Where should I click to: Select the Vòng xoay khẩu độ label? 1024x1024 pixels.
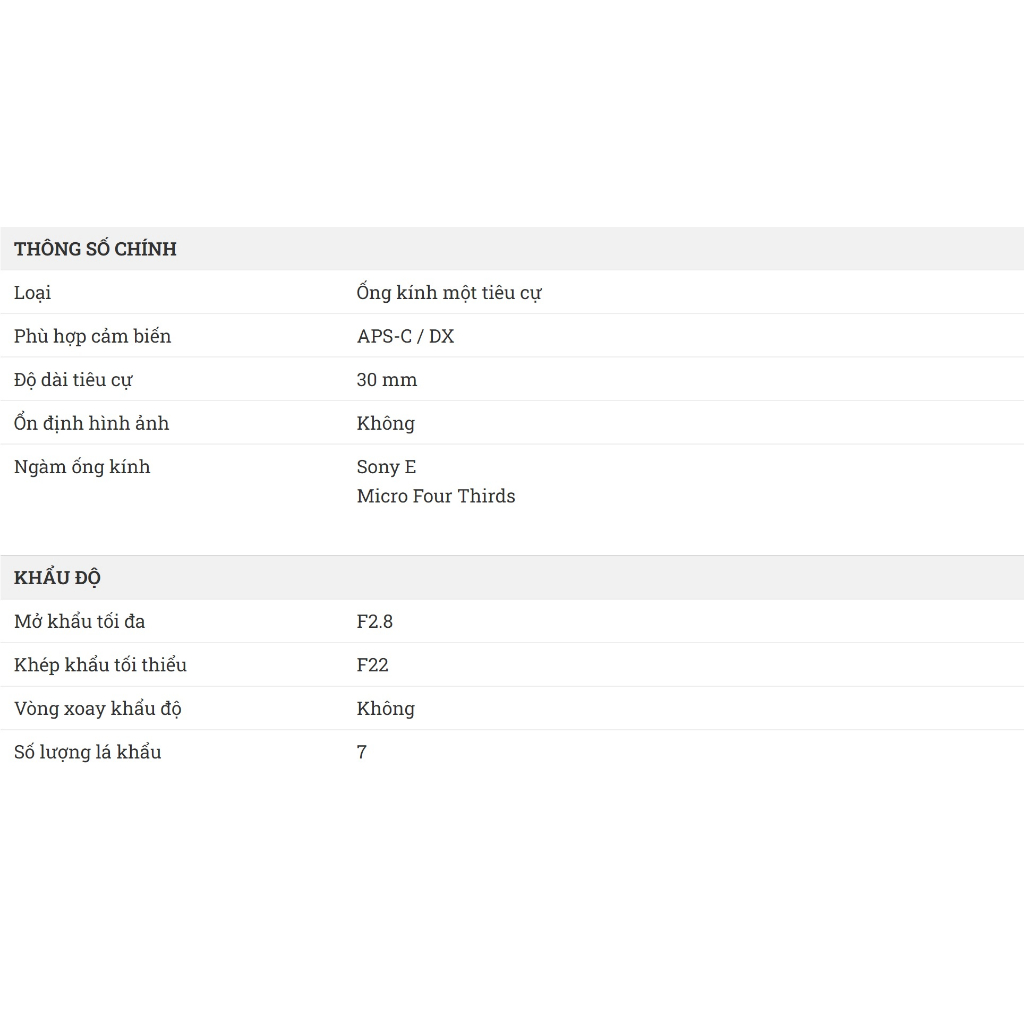tap(97, 709)
